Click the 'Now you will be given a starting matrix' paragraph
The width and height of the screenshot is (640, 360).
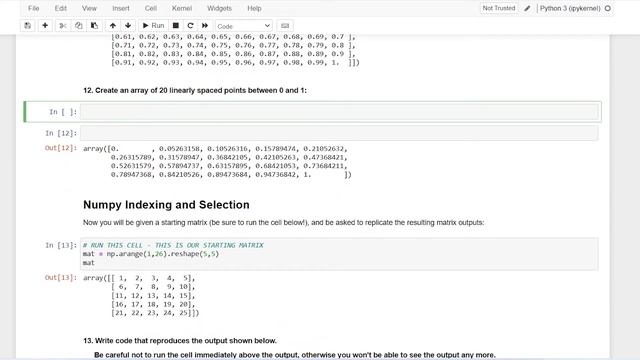click(283, 222)
